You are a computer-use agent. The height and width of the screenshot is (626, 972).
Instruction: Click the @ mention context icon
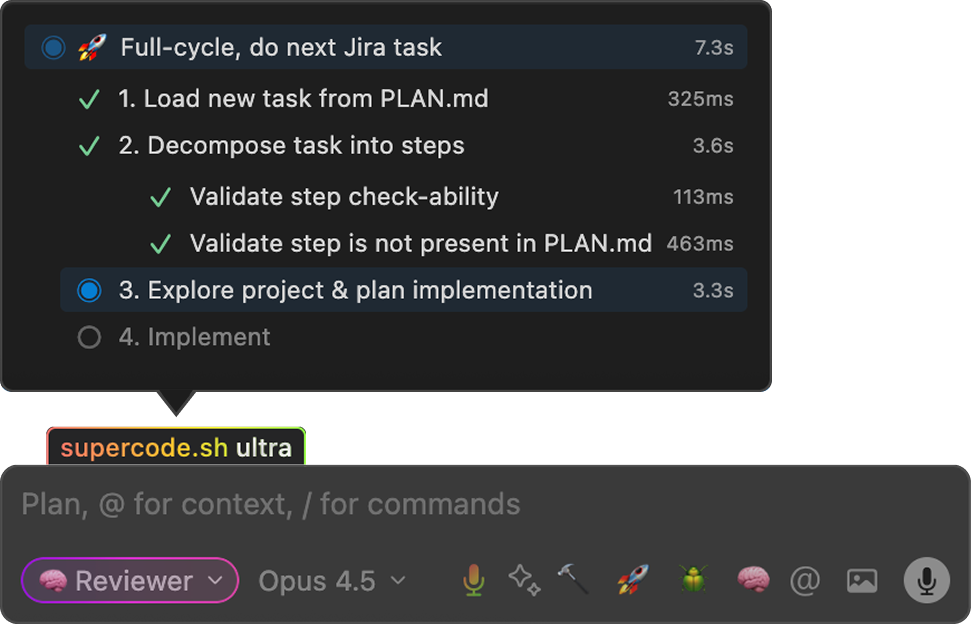(805, 580)
